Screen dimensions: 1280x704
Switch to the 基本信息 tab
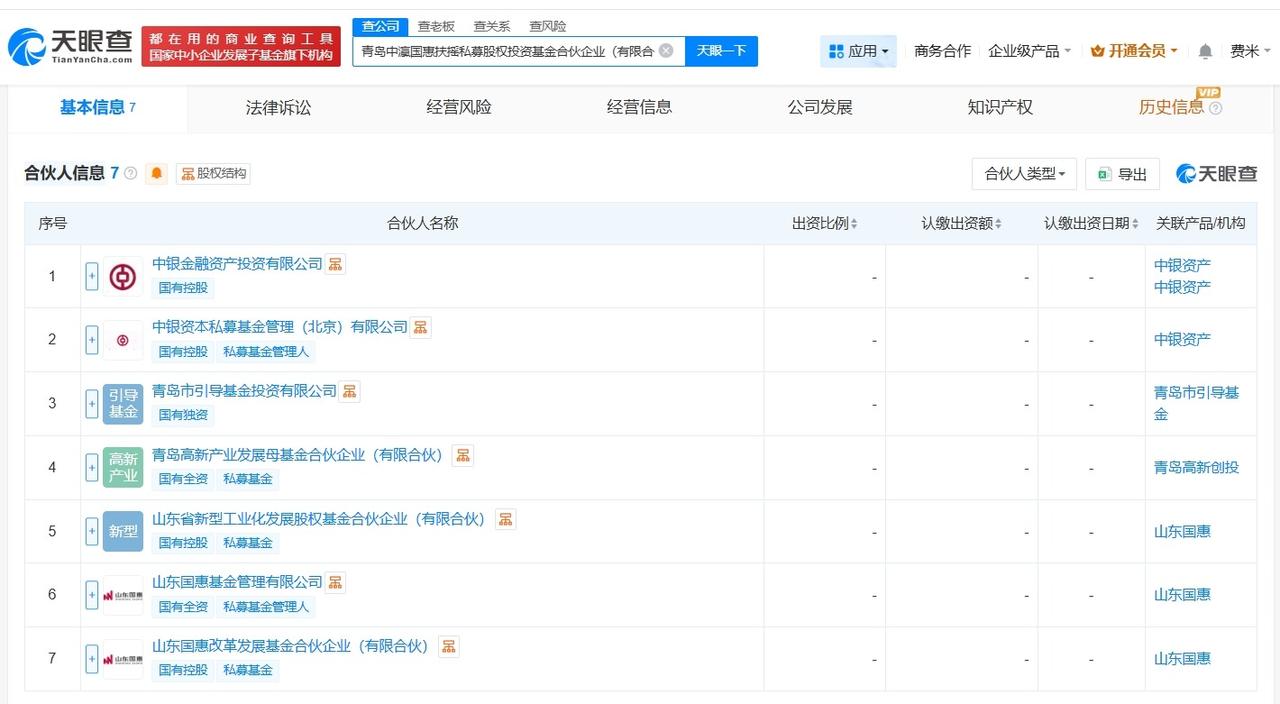[98, 108]
